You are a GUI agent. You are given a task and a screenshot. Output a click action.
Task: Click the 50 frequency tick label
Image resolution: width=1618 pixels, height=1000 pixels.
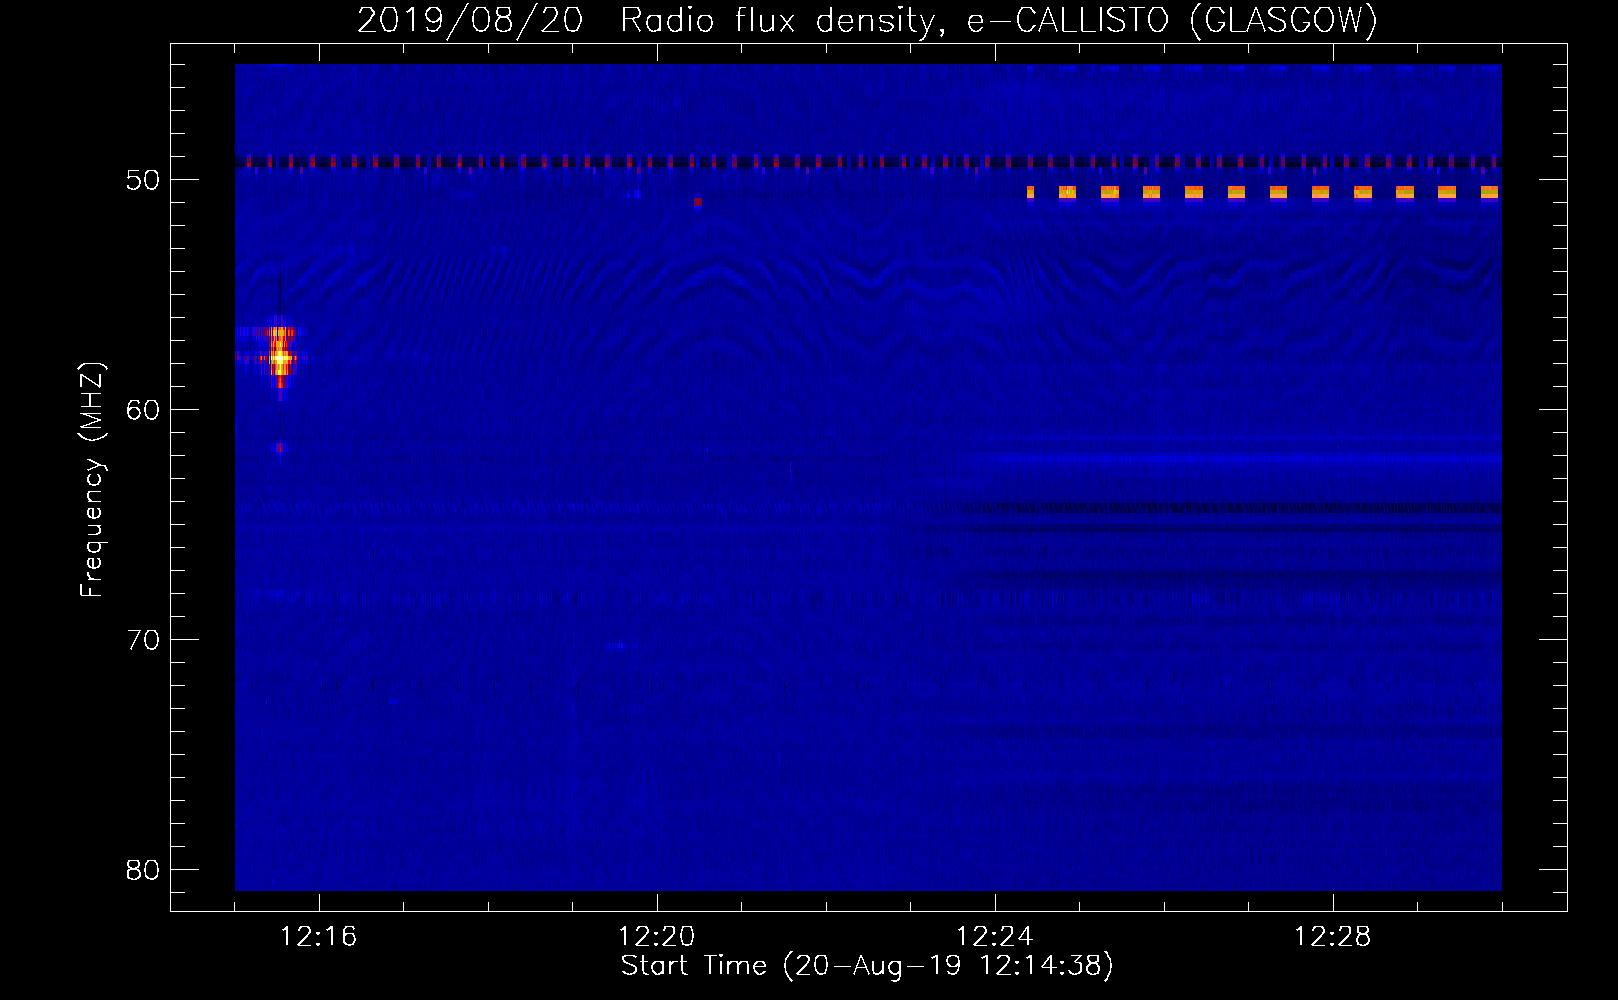[143, 180]
